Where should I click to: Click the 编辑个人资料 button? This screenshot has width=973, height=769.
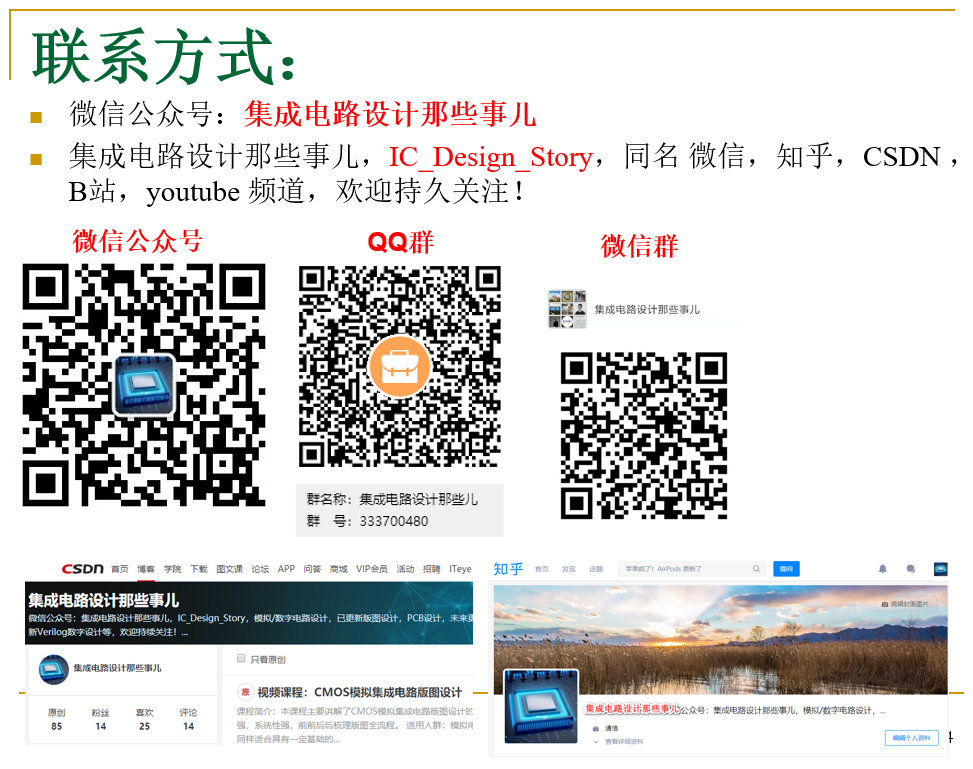coord(910,736)
